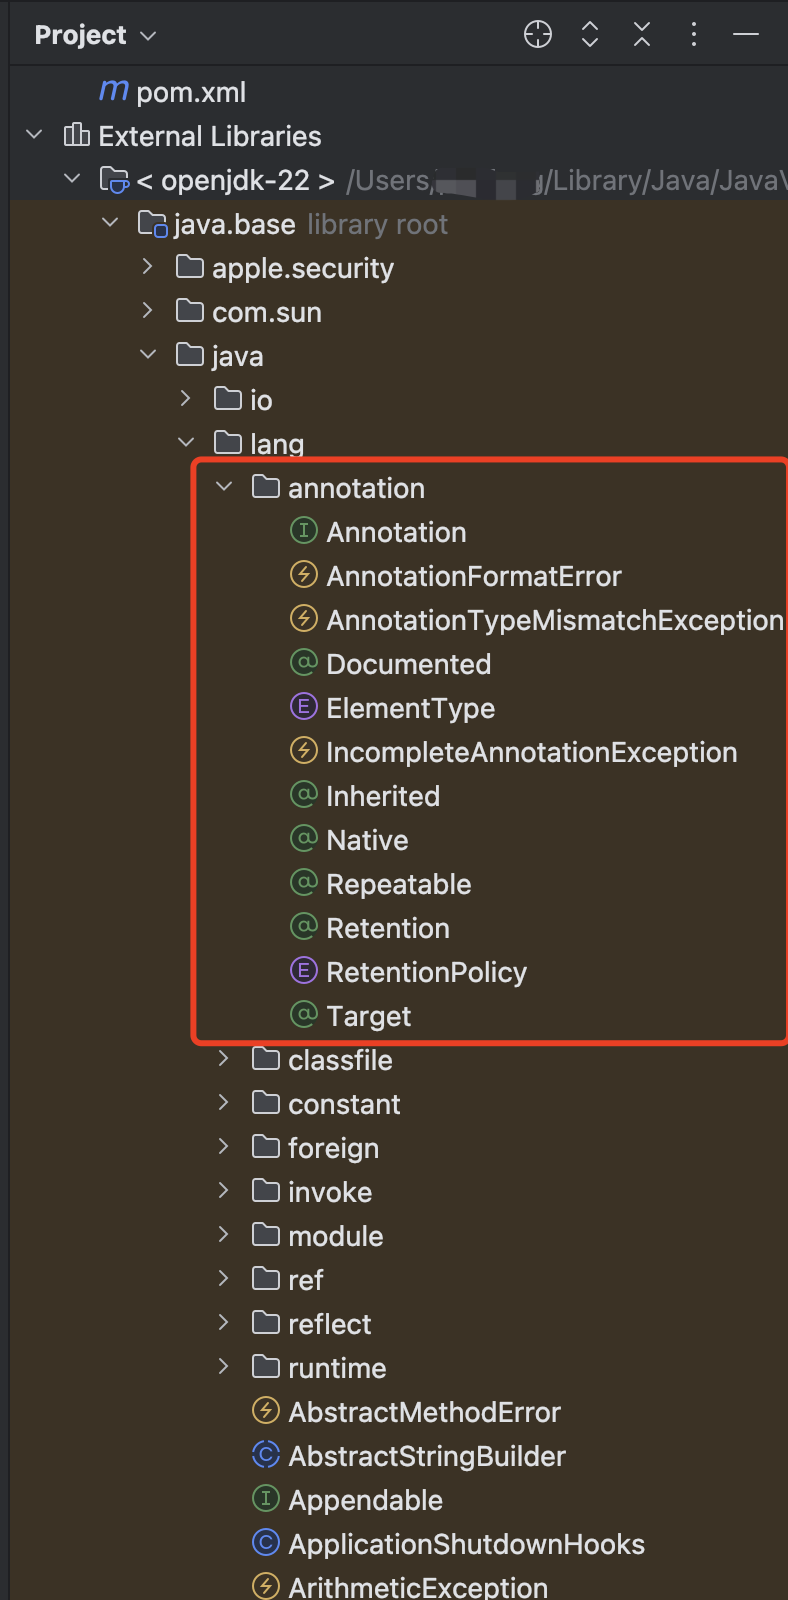Select the Appendable interface
The image size is (788, 1600).
click(365, 1500)
